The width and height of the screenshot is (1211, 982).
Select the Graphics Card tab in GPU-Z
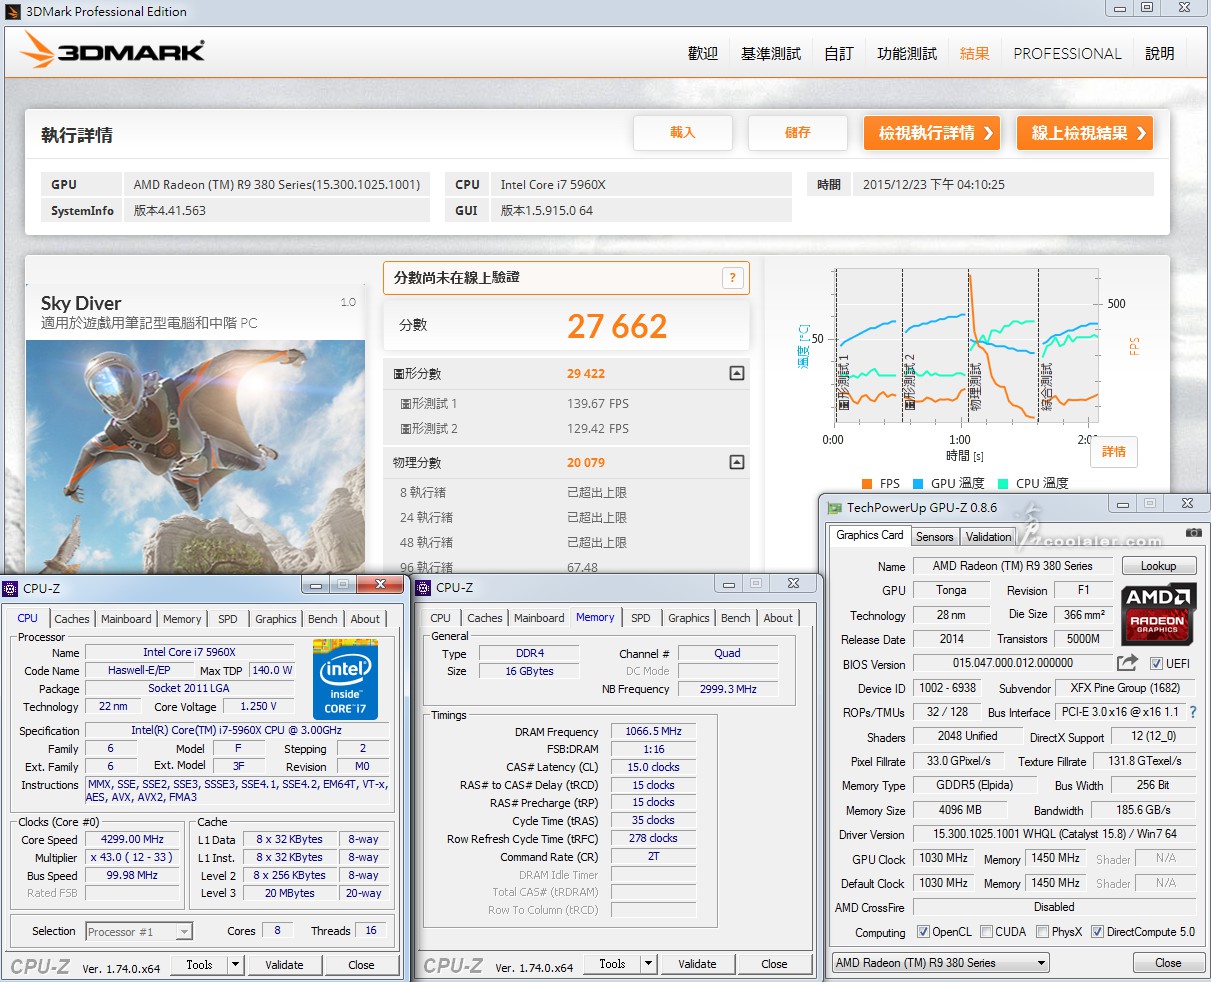pyautogui.click(x=870, y=535)
